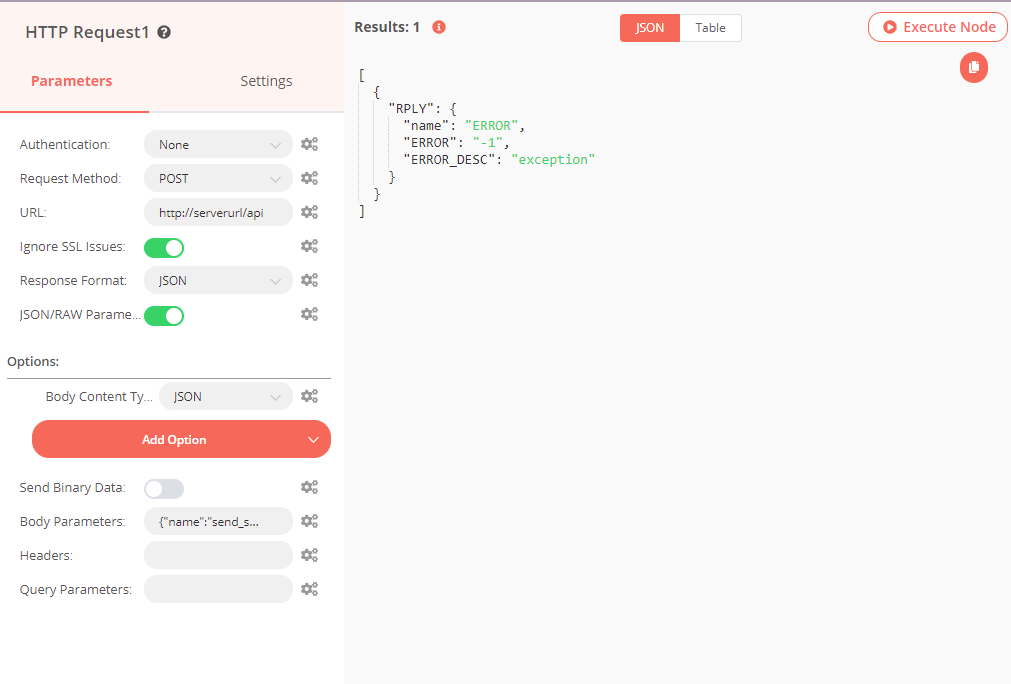The width and height of the screenshot is (1011, 684).
Task: Enable the Send Binary Data toggle
Action: (164, 488)
